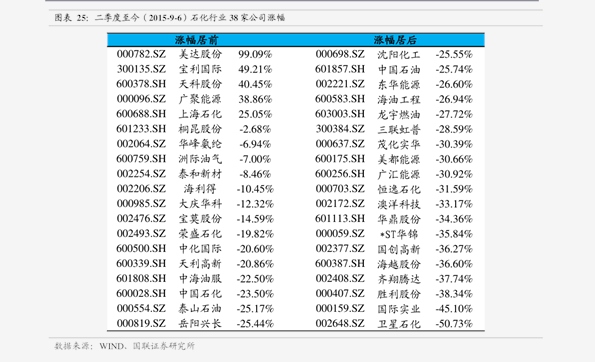
Task: Select stock code 002206.SZ
Action: click(x=141, y=189)
